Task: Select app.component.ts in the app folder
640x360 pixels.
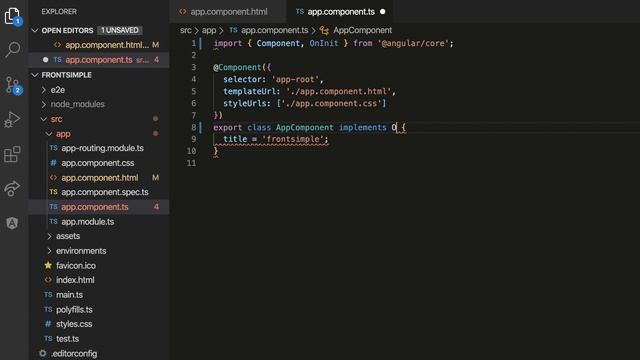Action: click(95, 207)
